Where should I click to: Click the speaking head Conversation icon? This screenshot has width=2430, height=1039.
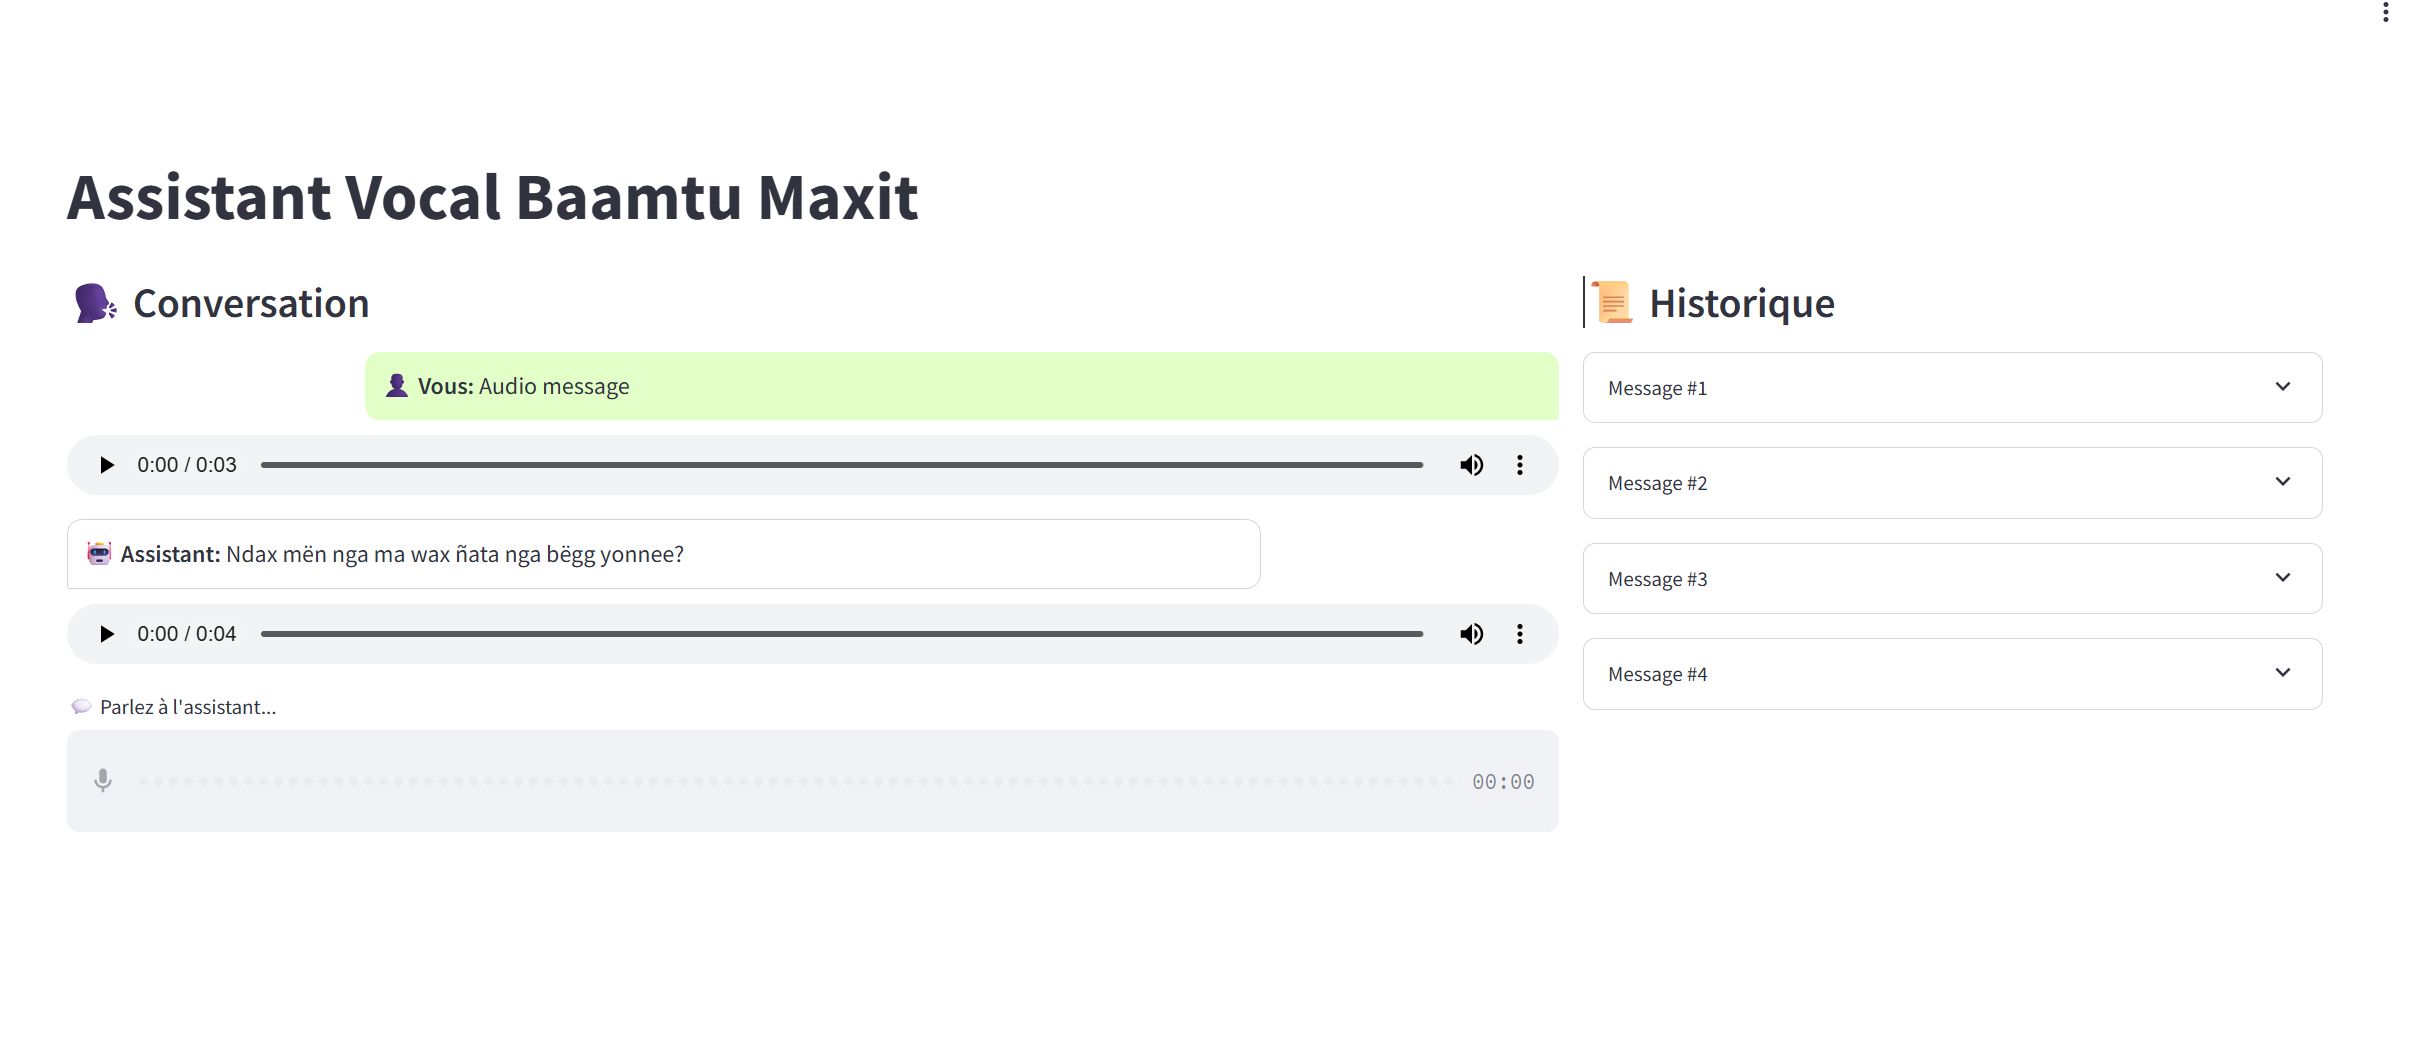(95, 303)
